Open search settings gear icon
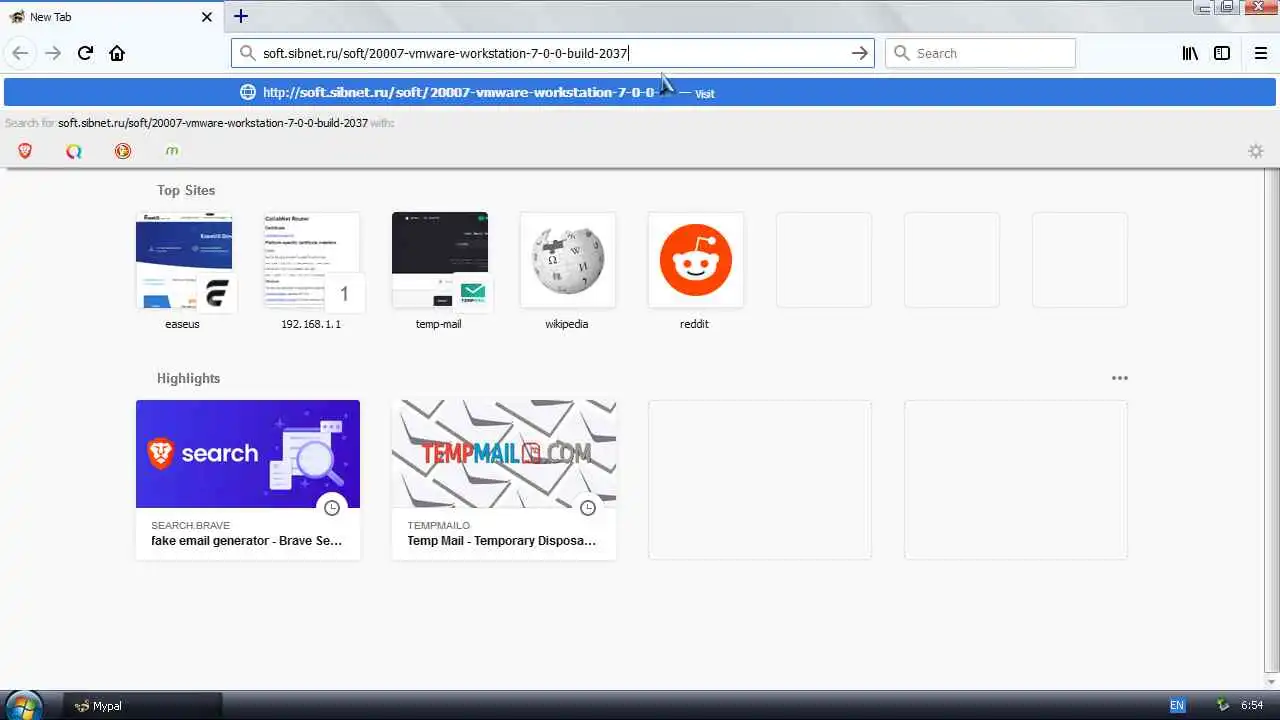Image resolution: width=1280 pixels, height=720 pixels. pyautogui.click(x=1256, y=151)
